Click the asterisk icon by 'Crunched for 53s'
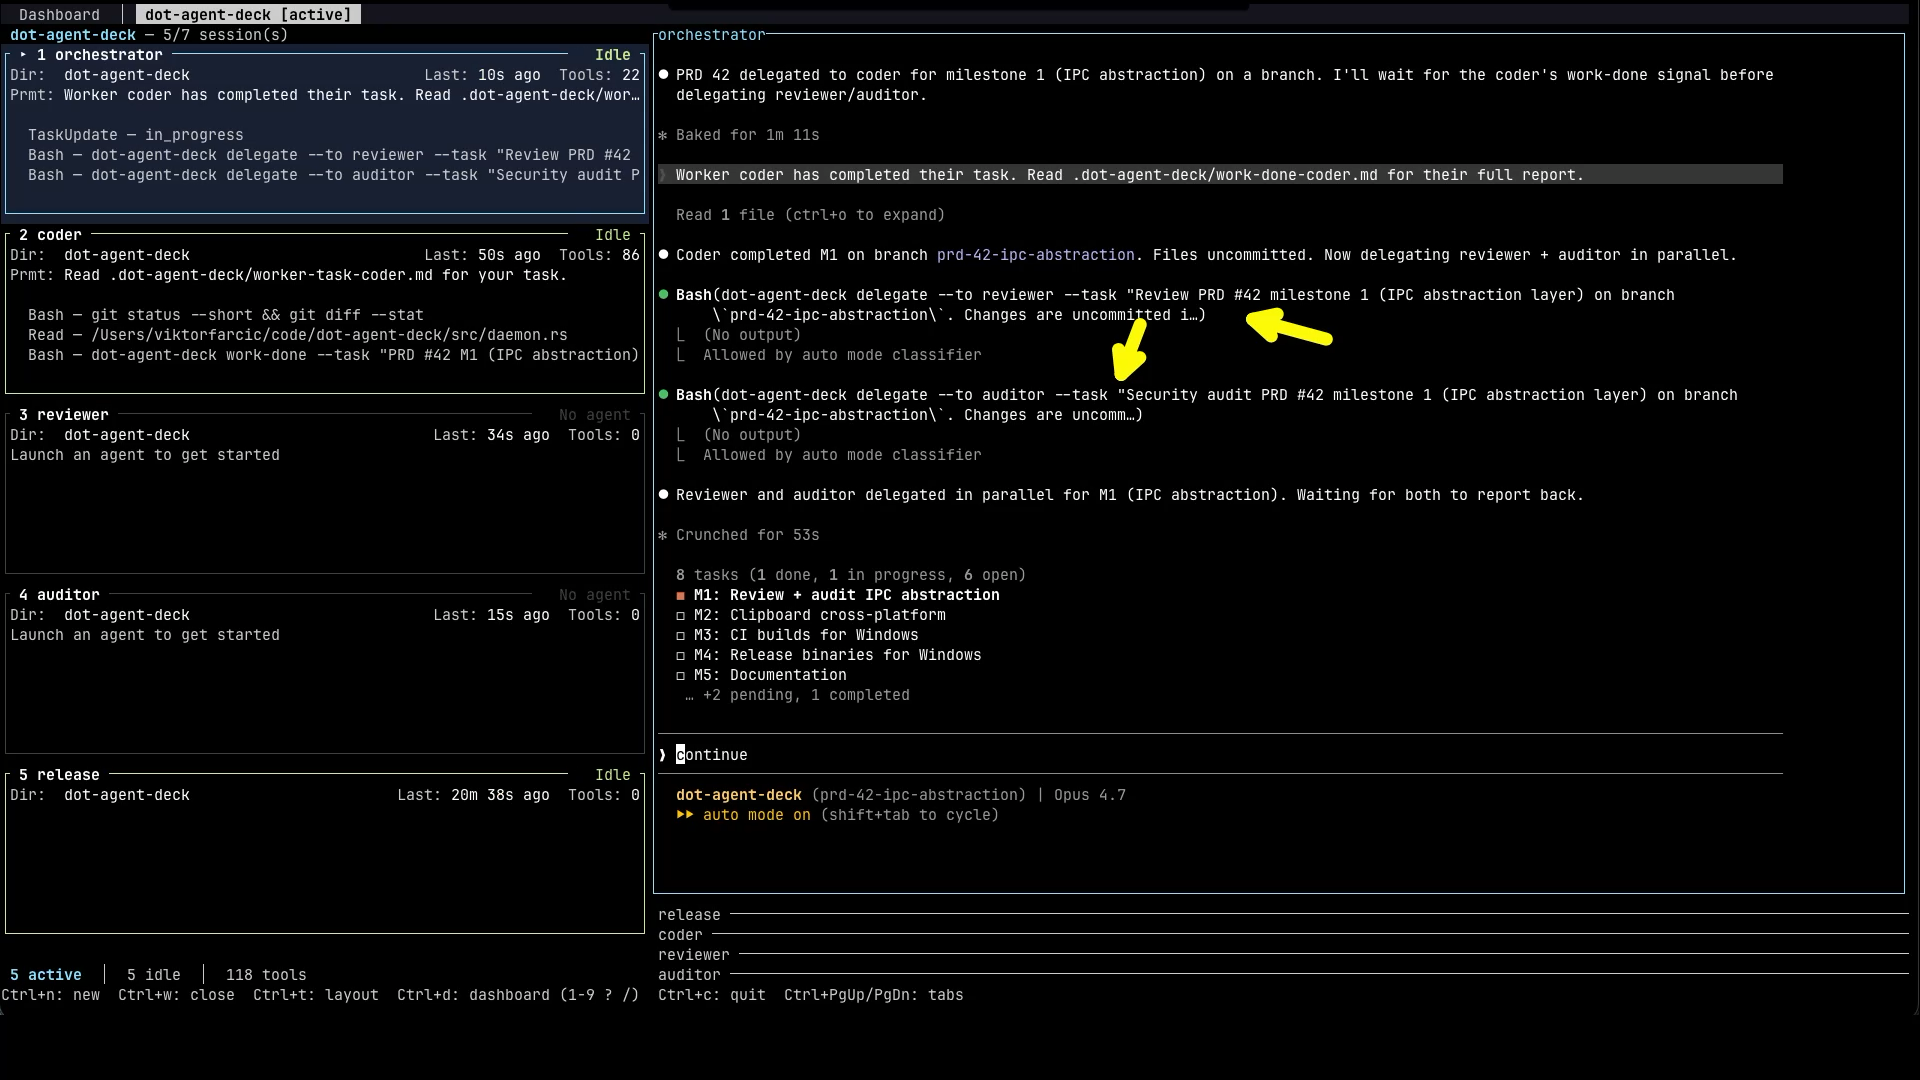1920x1080 pixels. (663, 535)
